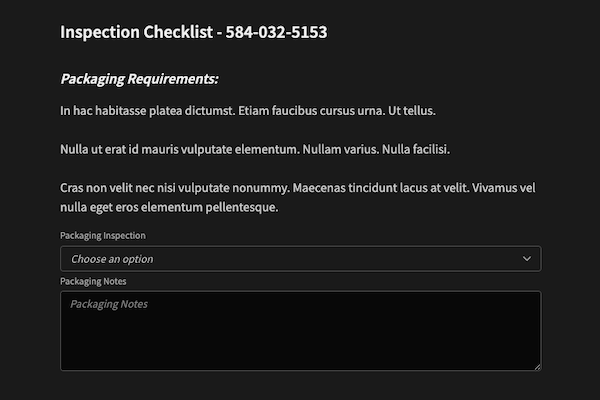This screenshot has width=600, height=400.
Task: Select the "Choose an option" placeholder text
Action: (x=112, y=259)
